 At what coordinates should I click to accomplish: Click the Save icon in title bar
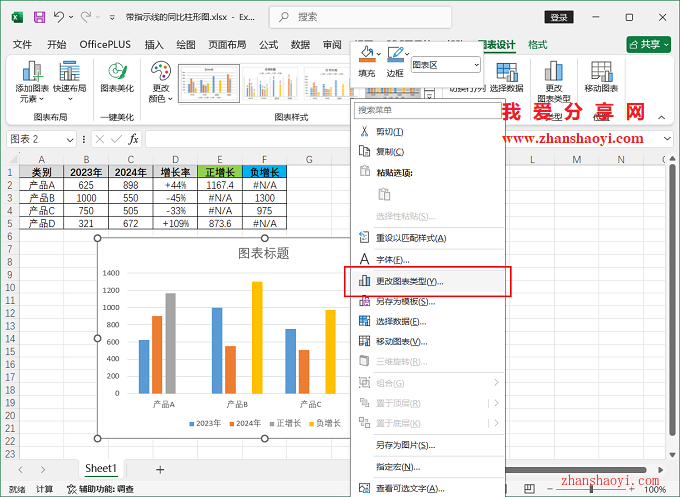pyautogui.click(x=39, y=17)
